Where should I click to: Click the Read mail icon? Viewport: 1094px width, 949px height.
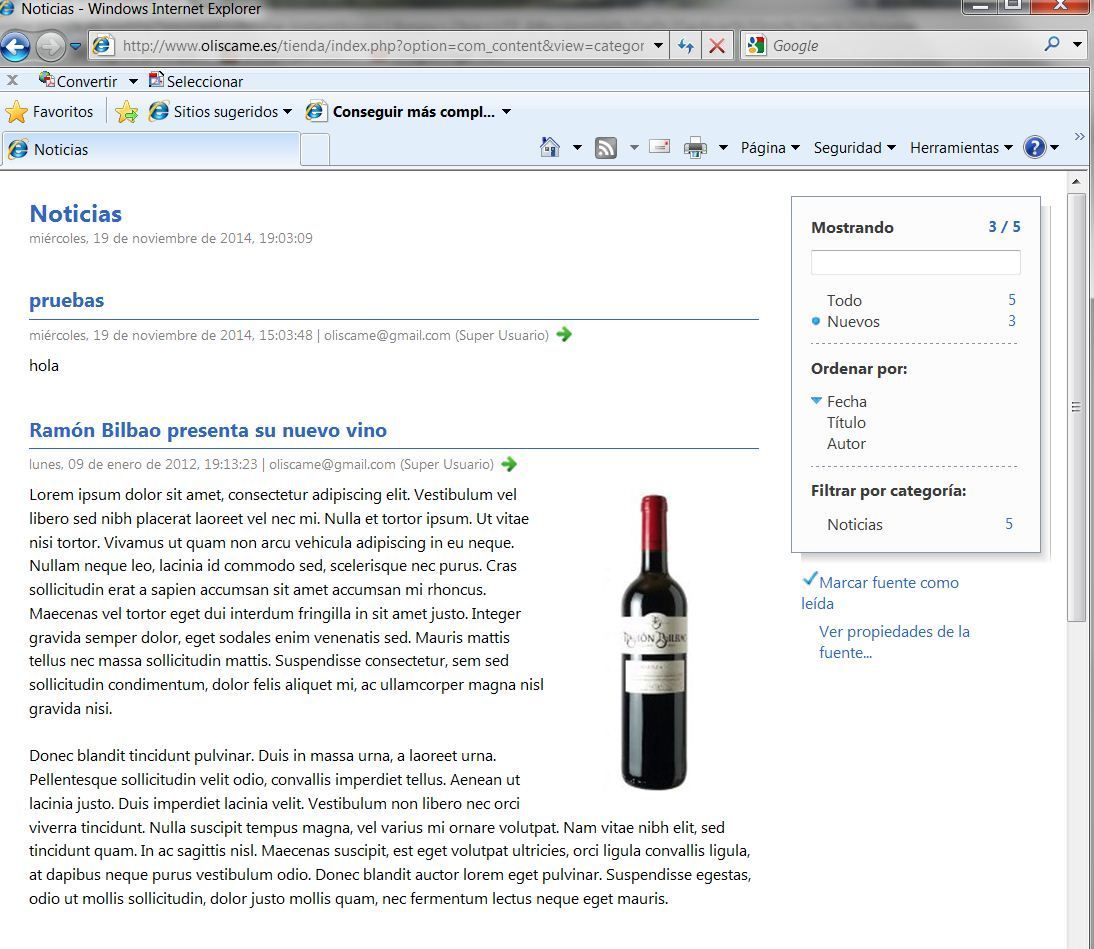tap(659, 147)
